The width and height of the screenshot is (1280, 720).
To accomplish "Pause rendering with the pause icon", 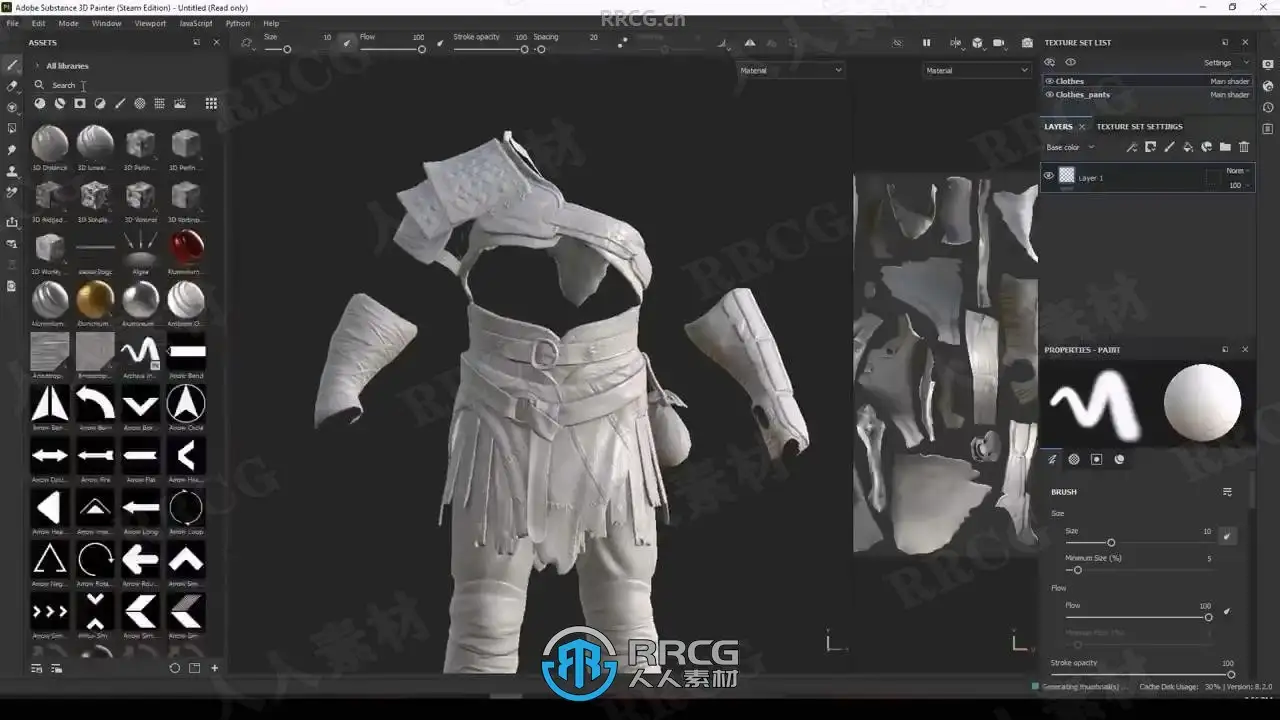I will tap(926, 43).
